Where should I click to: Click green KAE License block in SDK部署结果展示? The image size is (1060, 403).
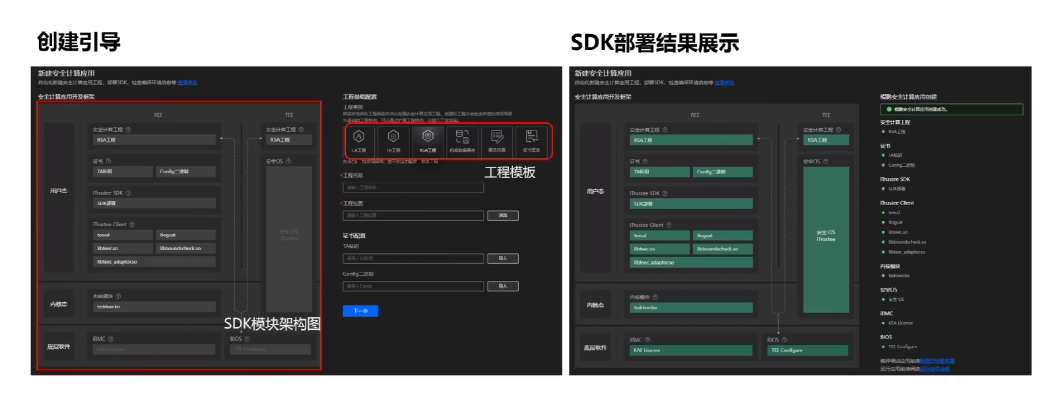(x=692, y=350)
